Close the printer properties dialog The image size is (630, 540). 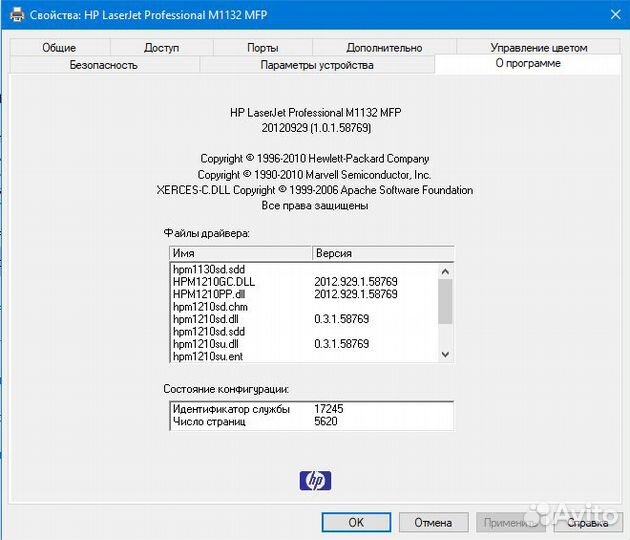[x=615, y=15]
